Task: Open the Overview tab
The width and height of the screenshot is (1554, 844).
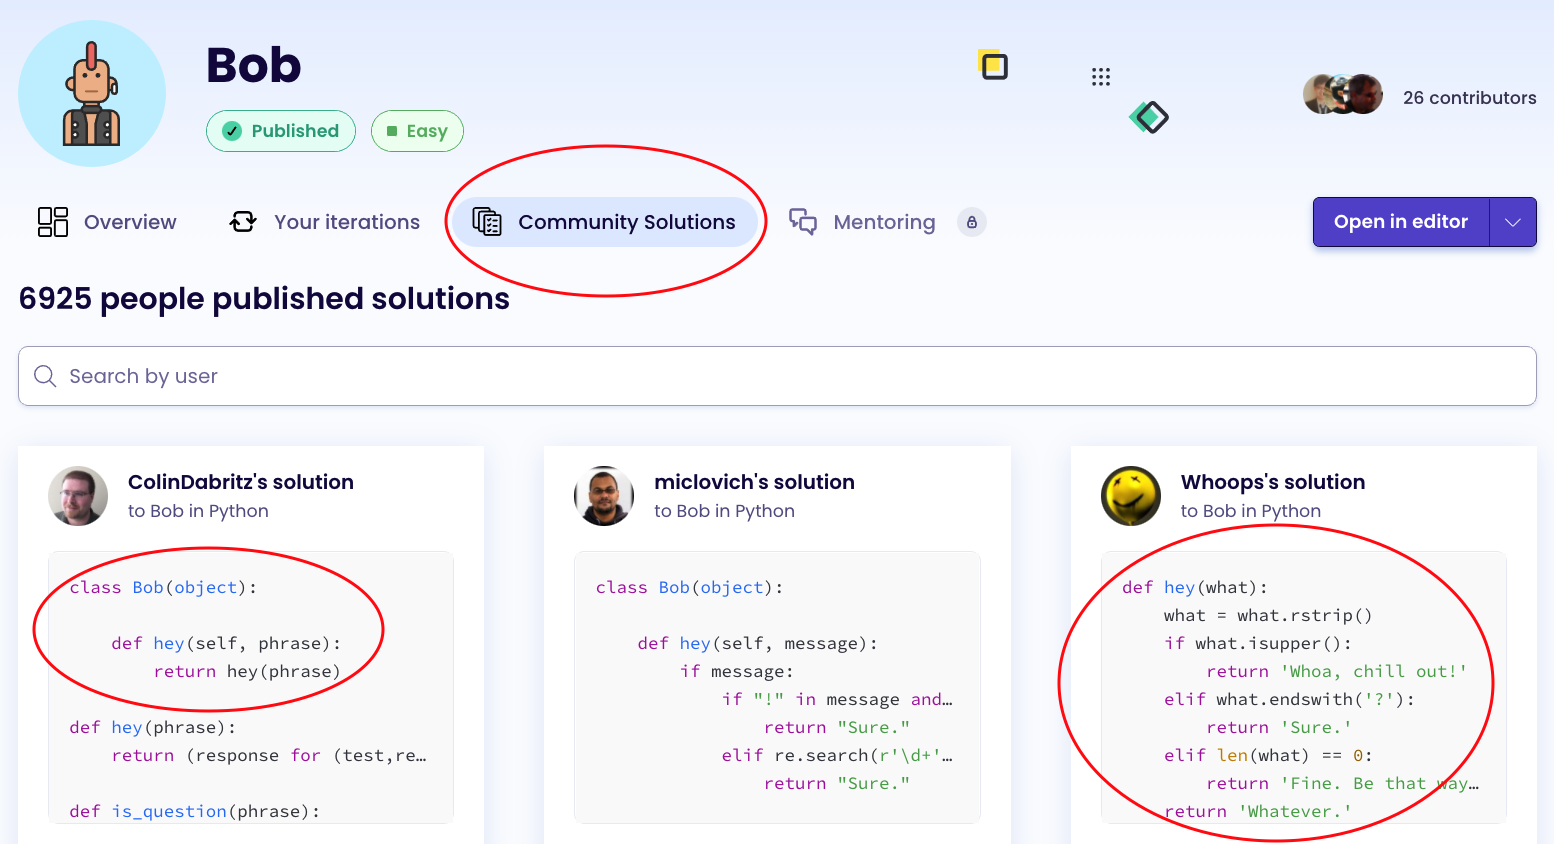Action: (x=107, y=222)
